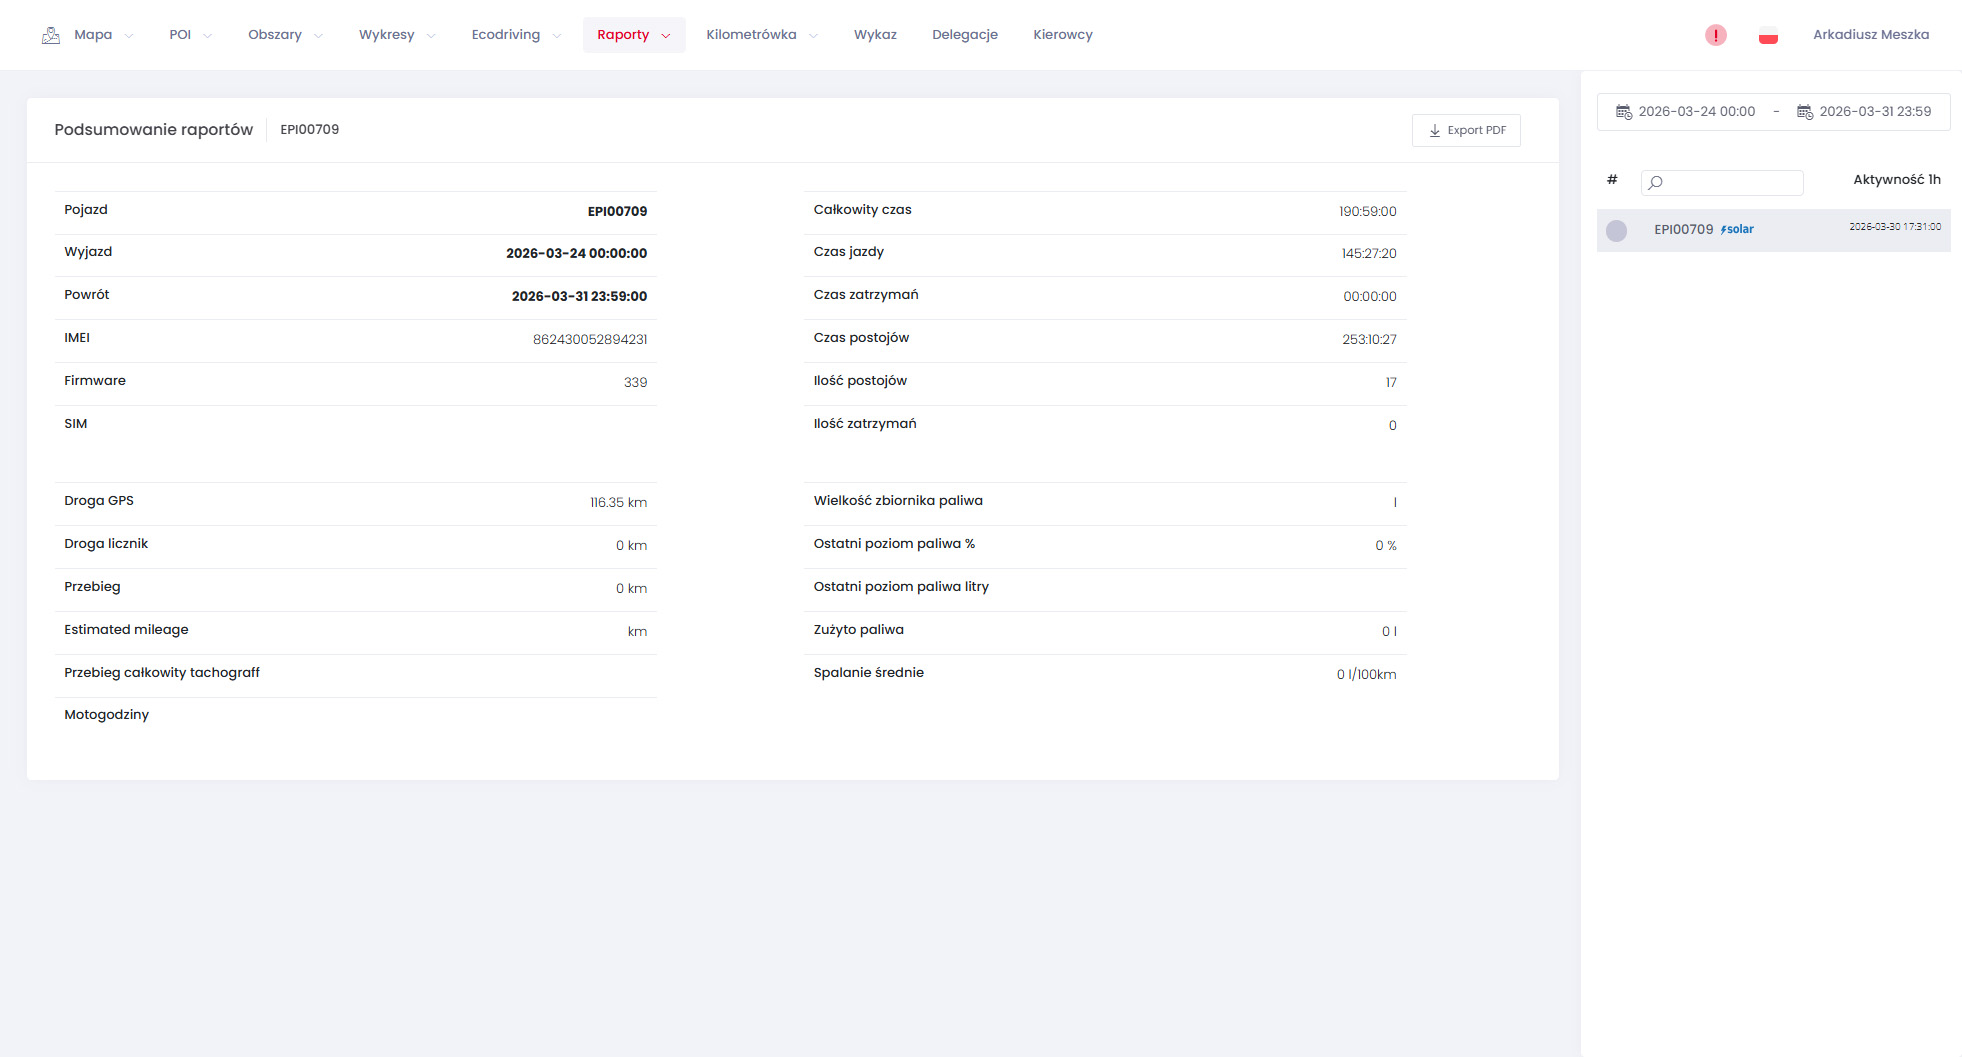Click the map icon beside Mapa
The image size is (1962, 1057).
tap(51, 35)
